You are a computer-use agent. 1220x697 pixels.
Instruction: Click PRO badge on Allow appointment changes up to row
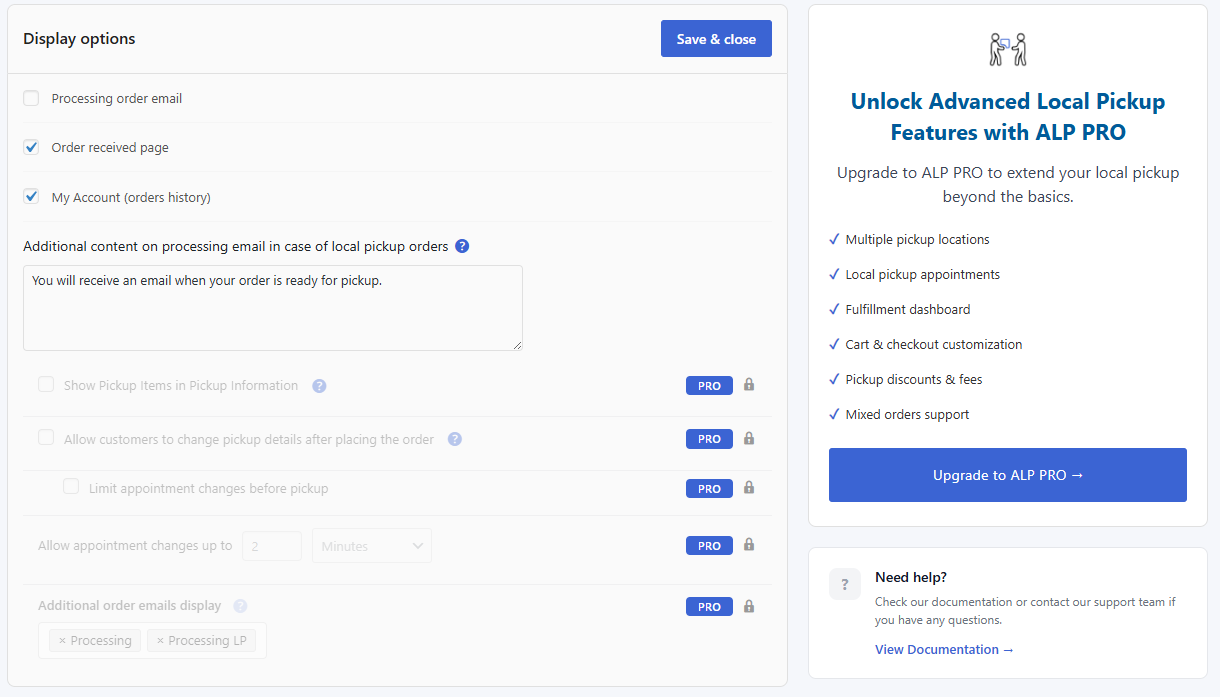point(709,546)
